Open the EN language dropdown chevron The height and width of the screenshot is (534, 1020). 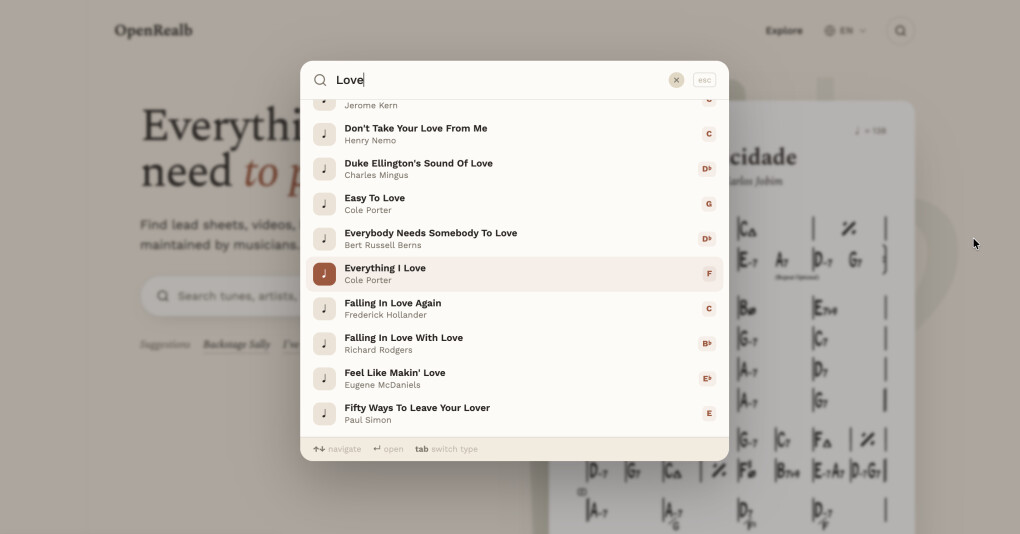(x=863, y=31)
